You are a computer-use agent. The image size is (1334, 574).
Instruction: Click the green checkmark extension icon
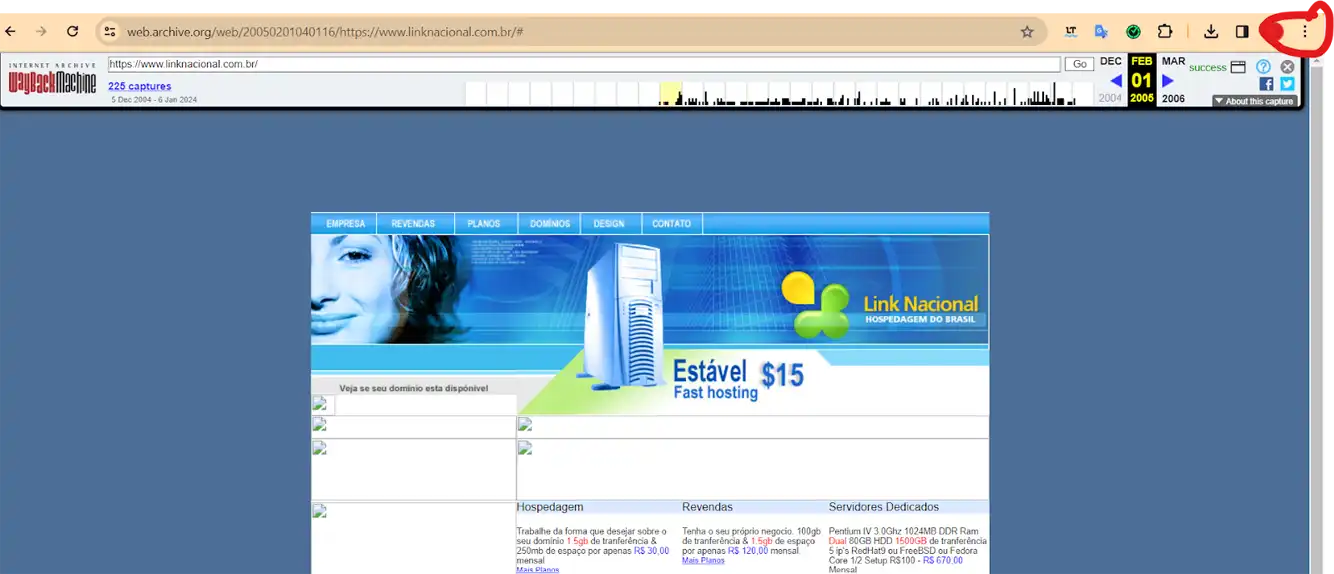pyautogui.click(x=1133, y=32)
